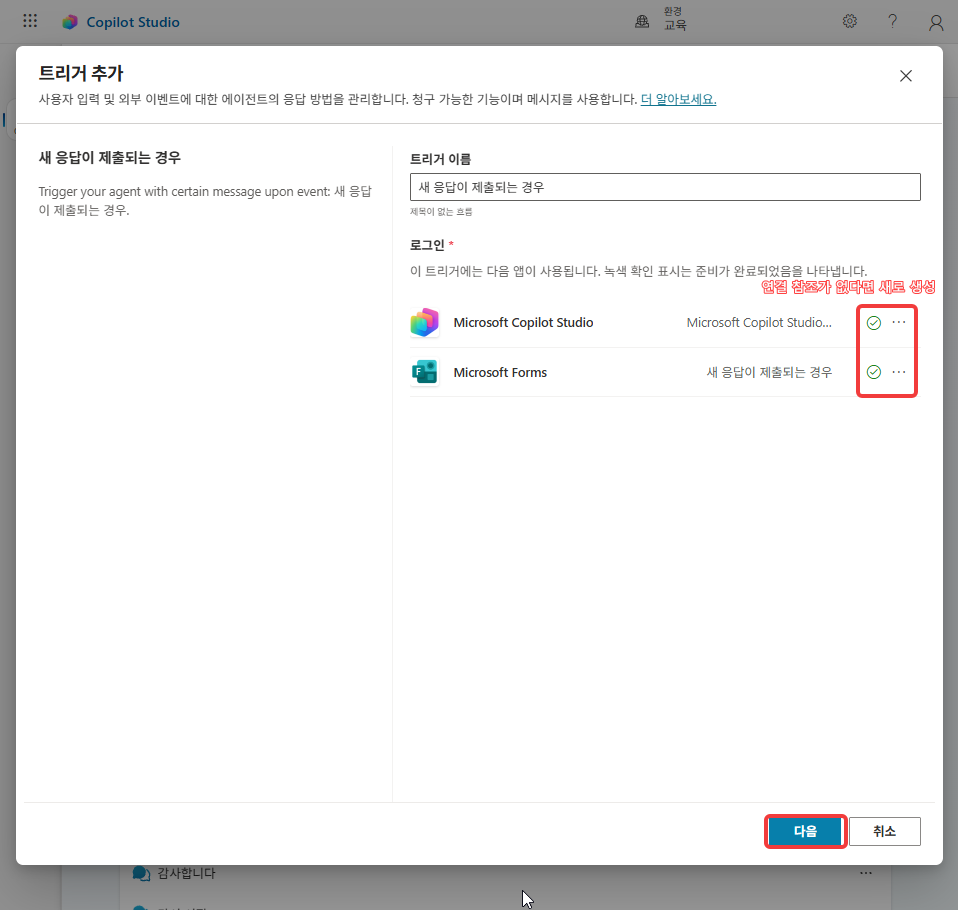The width and height of the screenshot is (958, 910).
Task: Focus the 트리거 이름 input field
Action: tap(665, 187)
